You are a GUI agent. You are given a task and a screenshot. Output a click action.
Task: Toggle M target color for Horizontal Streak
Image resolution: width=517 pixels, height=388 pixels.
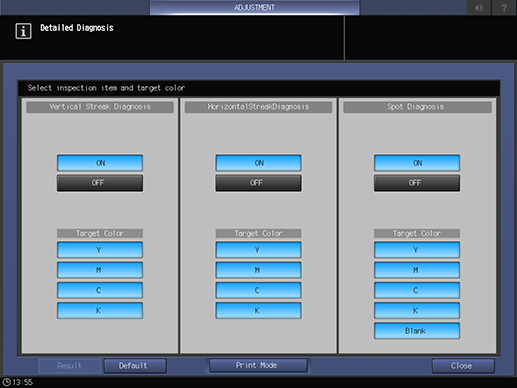[258, 270]
